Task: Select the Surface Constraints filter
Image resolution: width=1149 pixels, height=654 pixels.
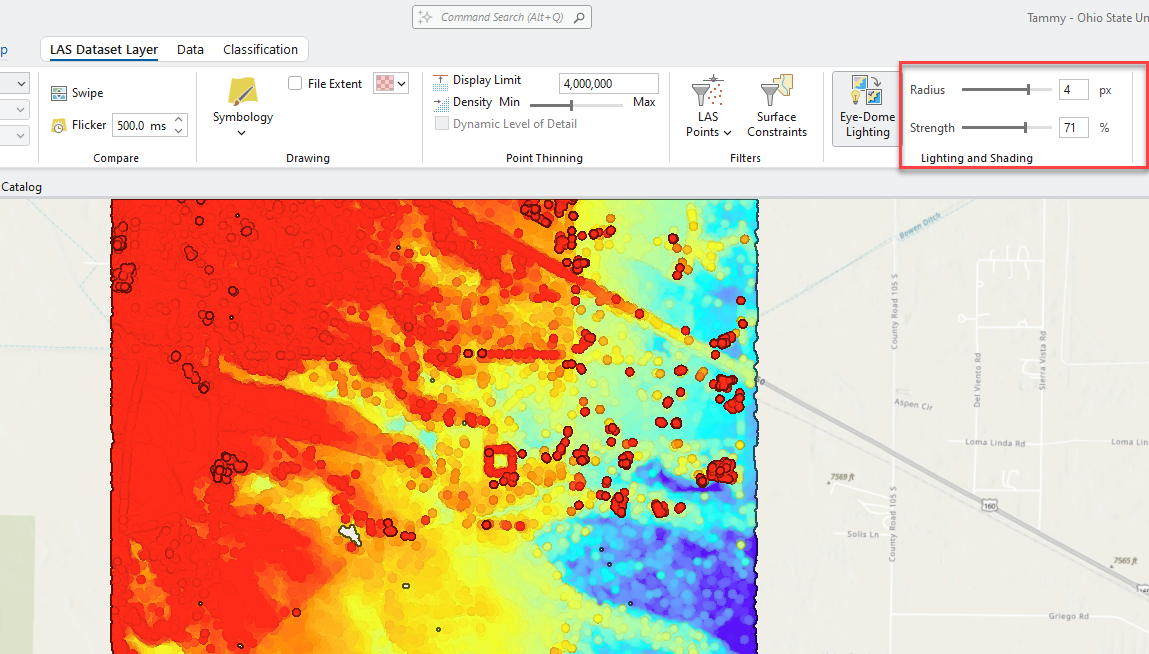Action: click(776, 110)
